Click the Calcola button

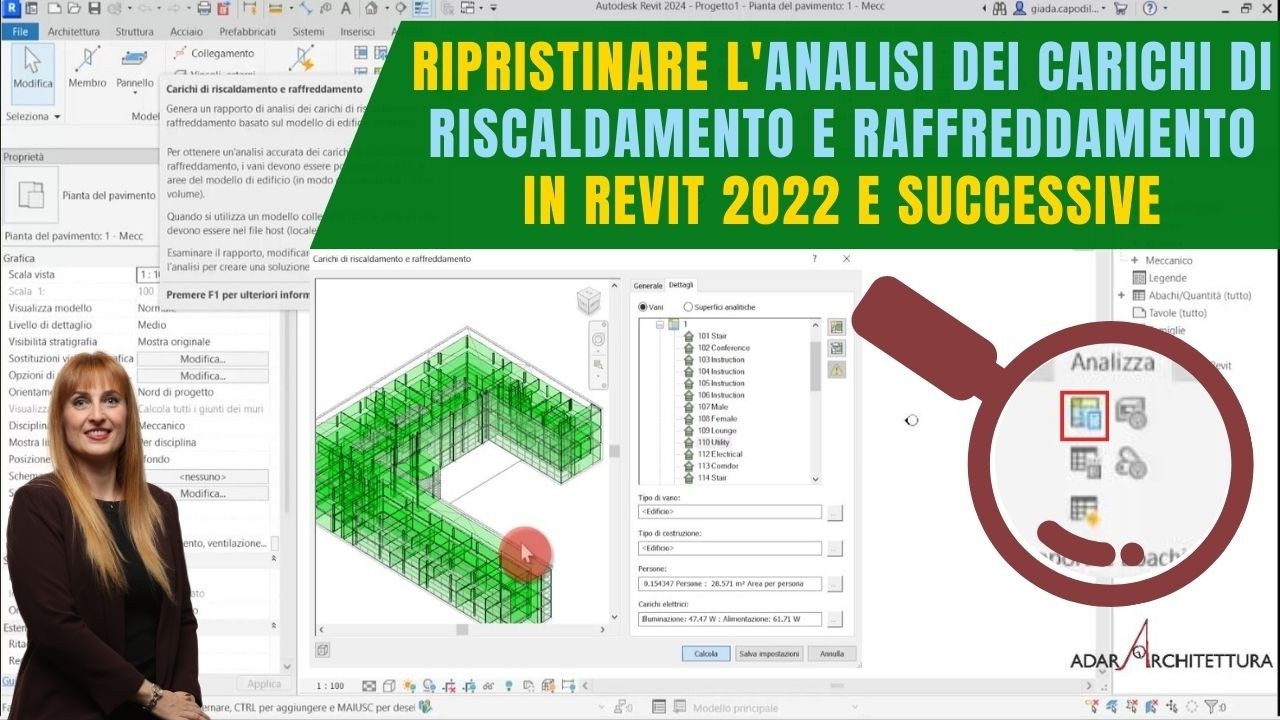pyautogui.click(x=706, y=654)
